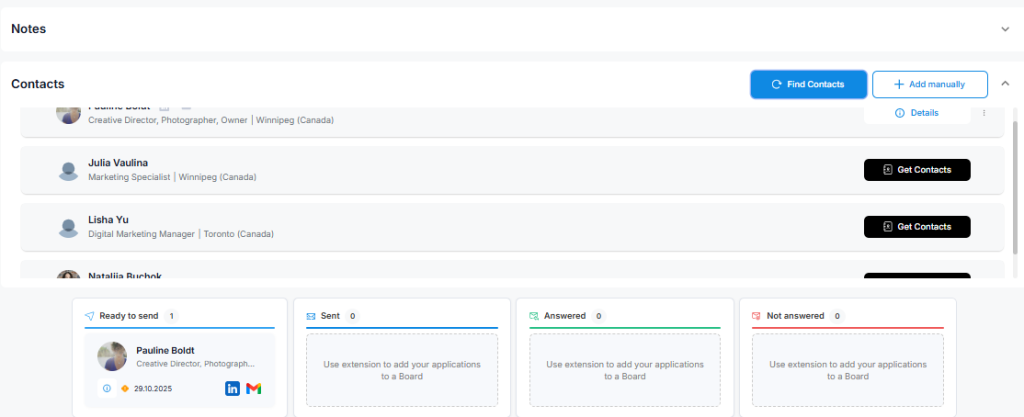Click the contacts list vertical scrollbar
1024x417 pixels.
[1014, 187]
